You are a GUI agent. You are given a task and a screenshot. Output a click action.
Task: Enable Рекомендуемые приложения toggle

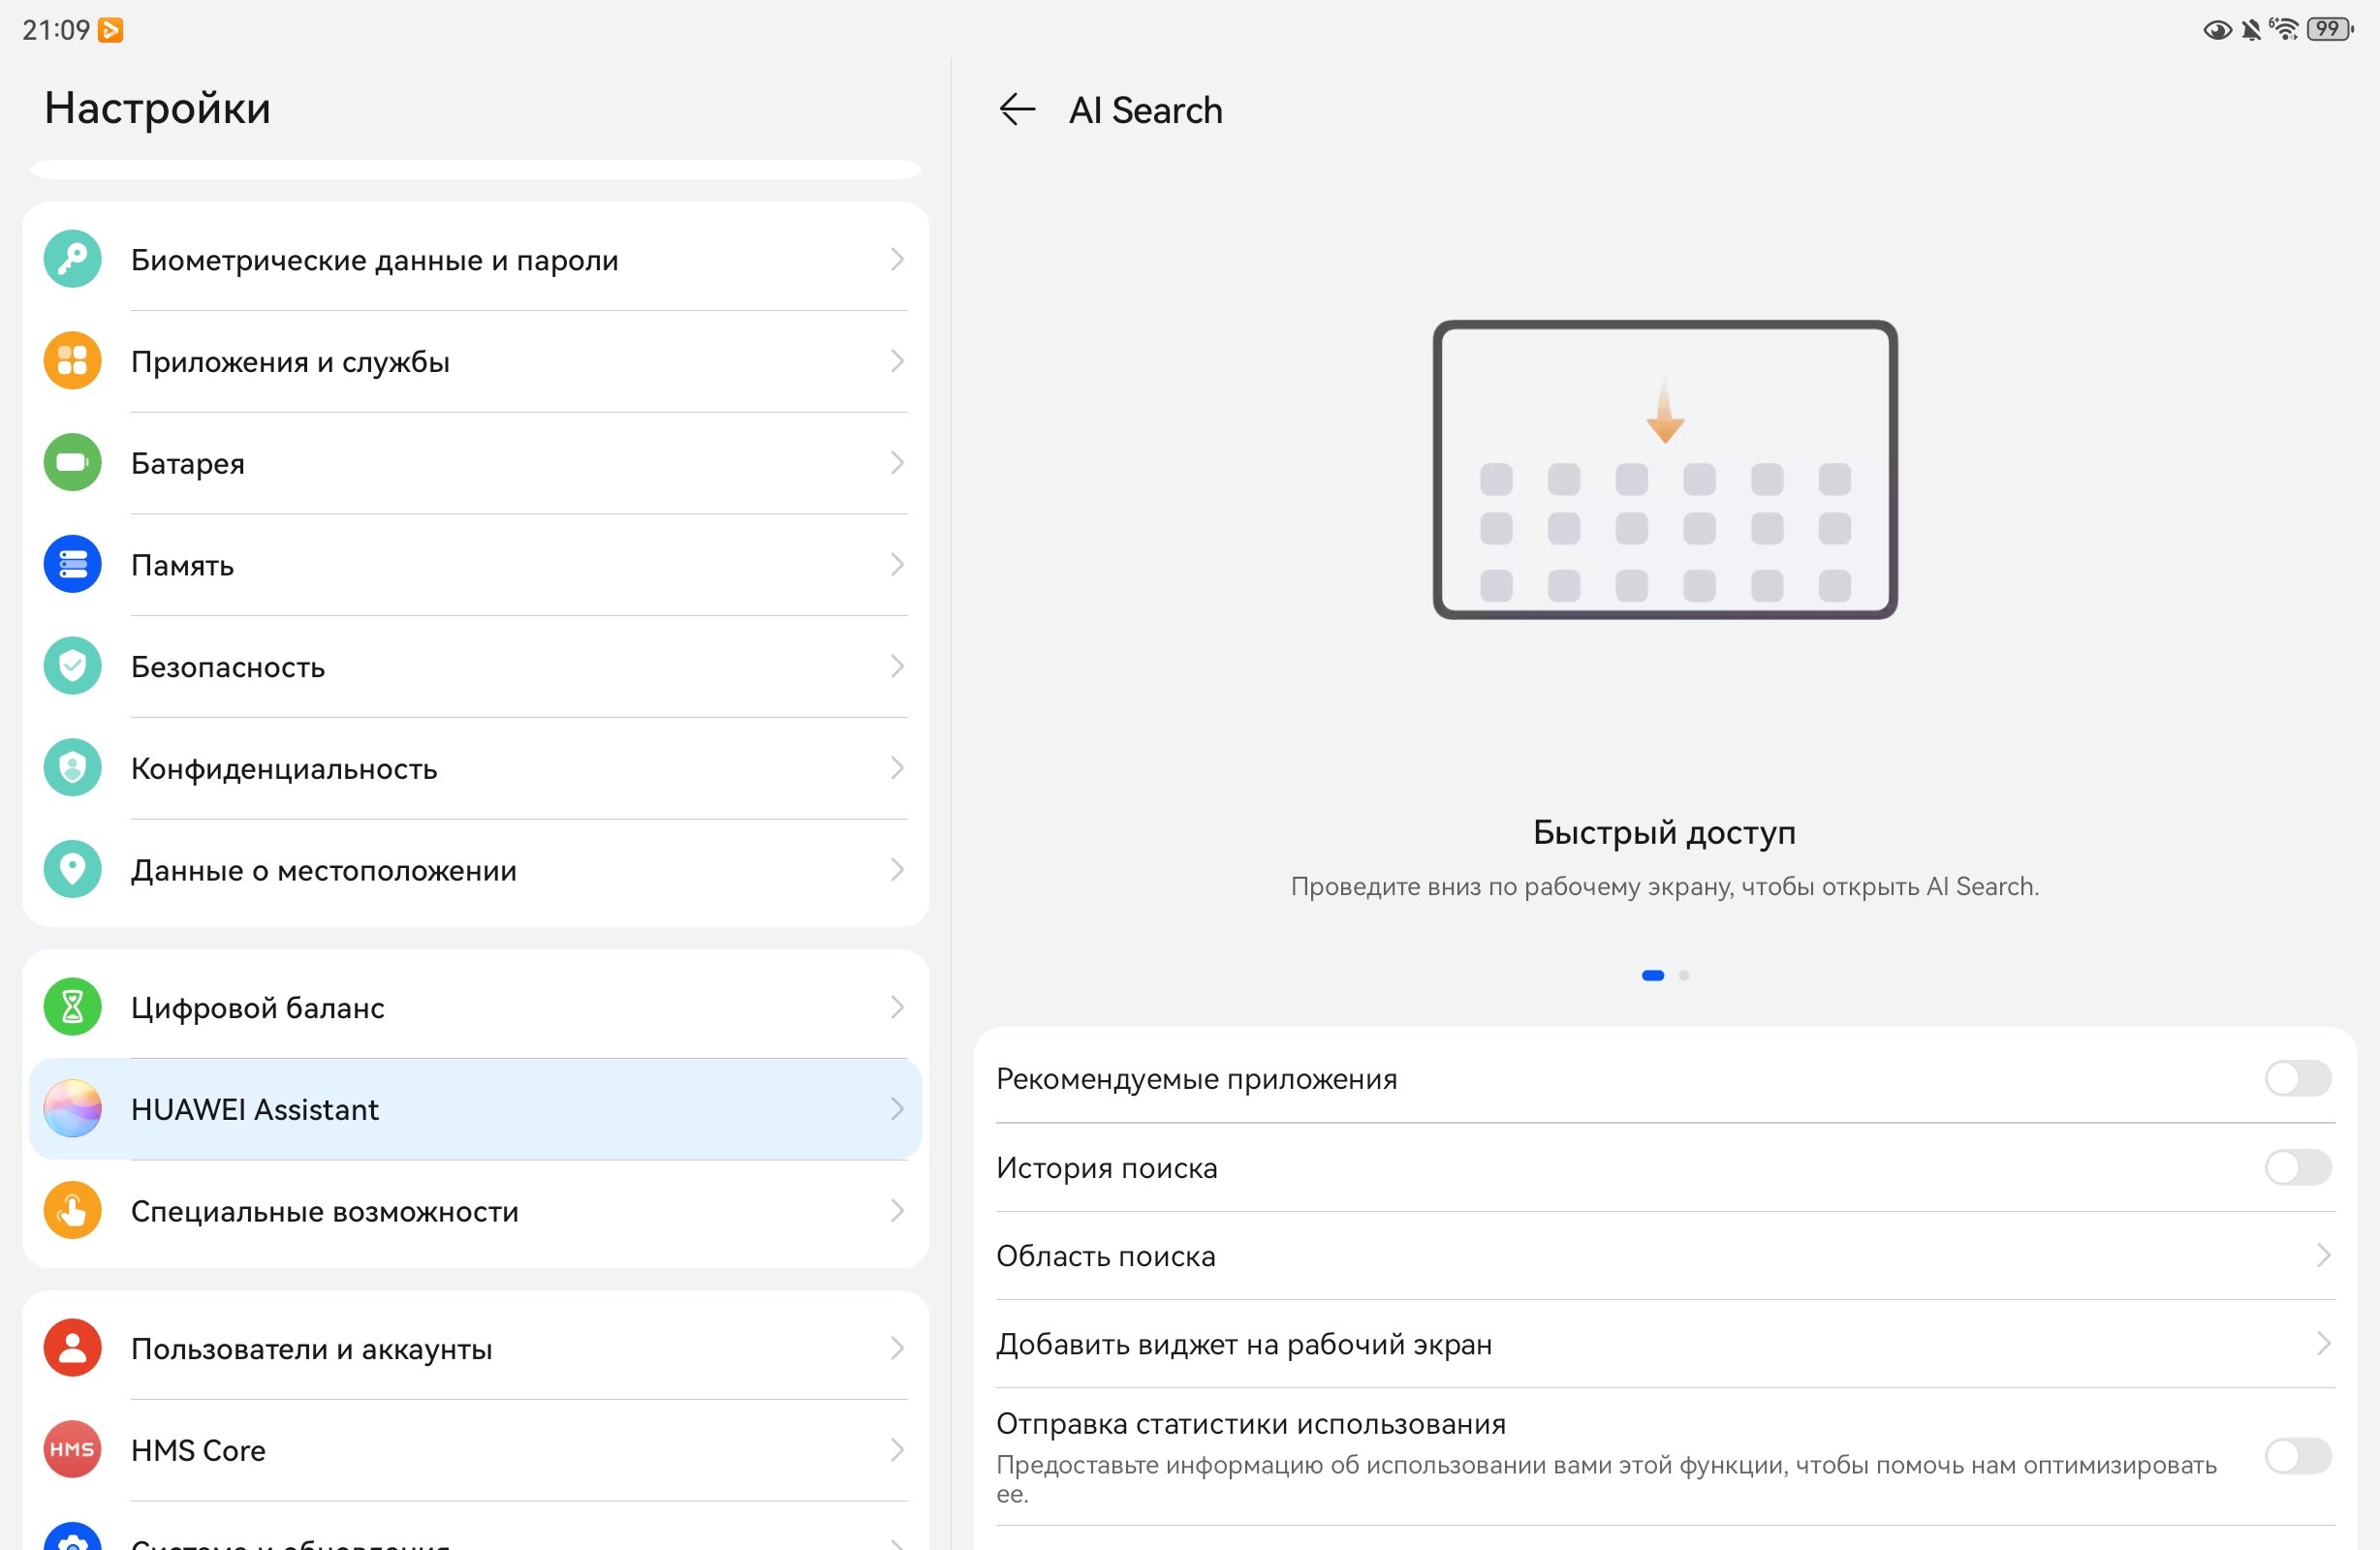point(2298,1079)
